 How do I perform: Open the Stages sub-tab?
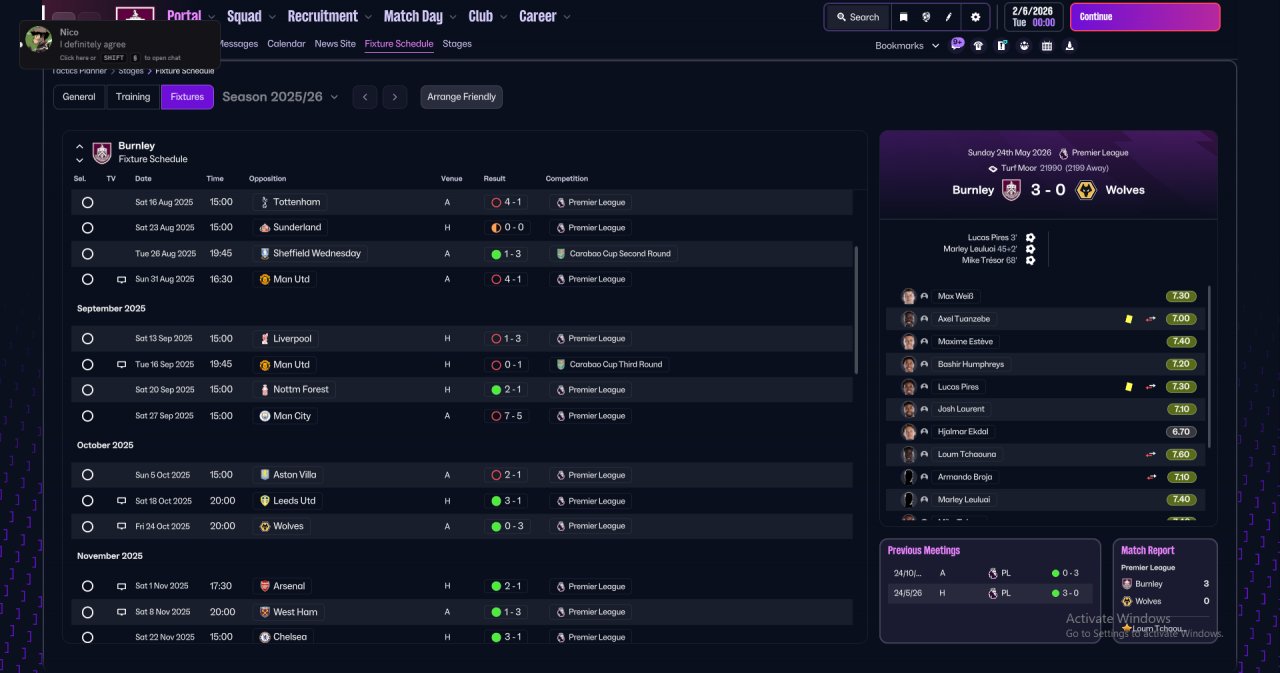(x=457, y=44)
